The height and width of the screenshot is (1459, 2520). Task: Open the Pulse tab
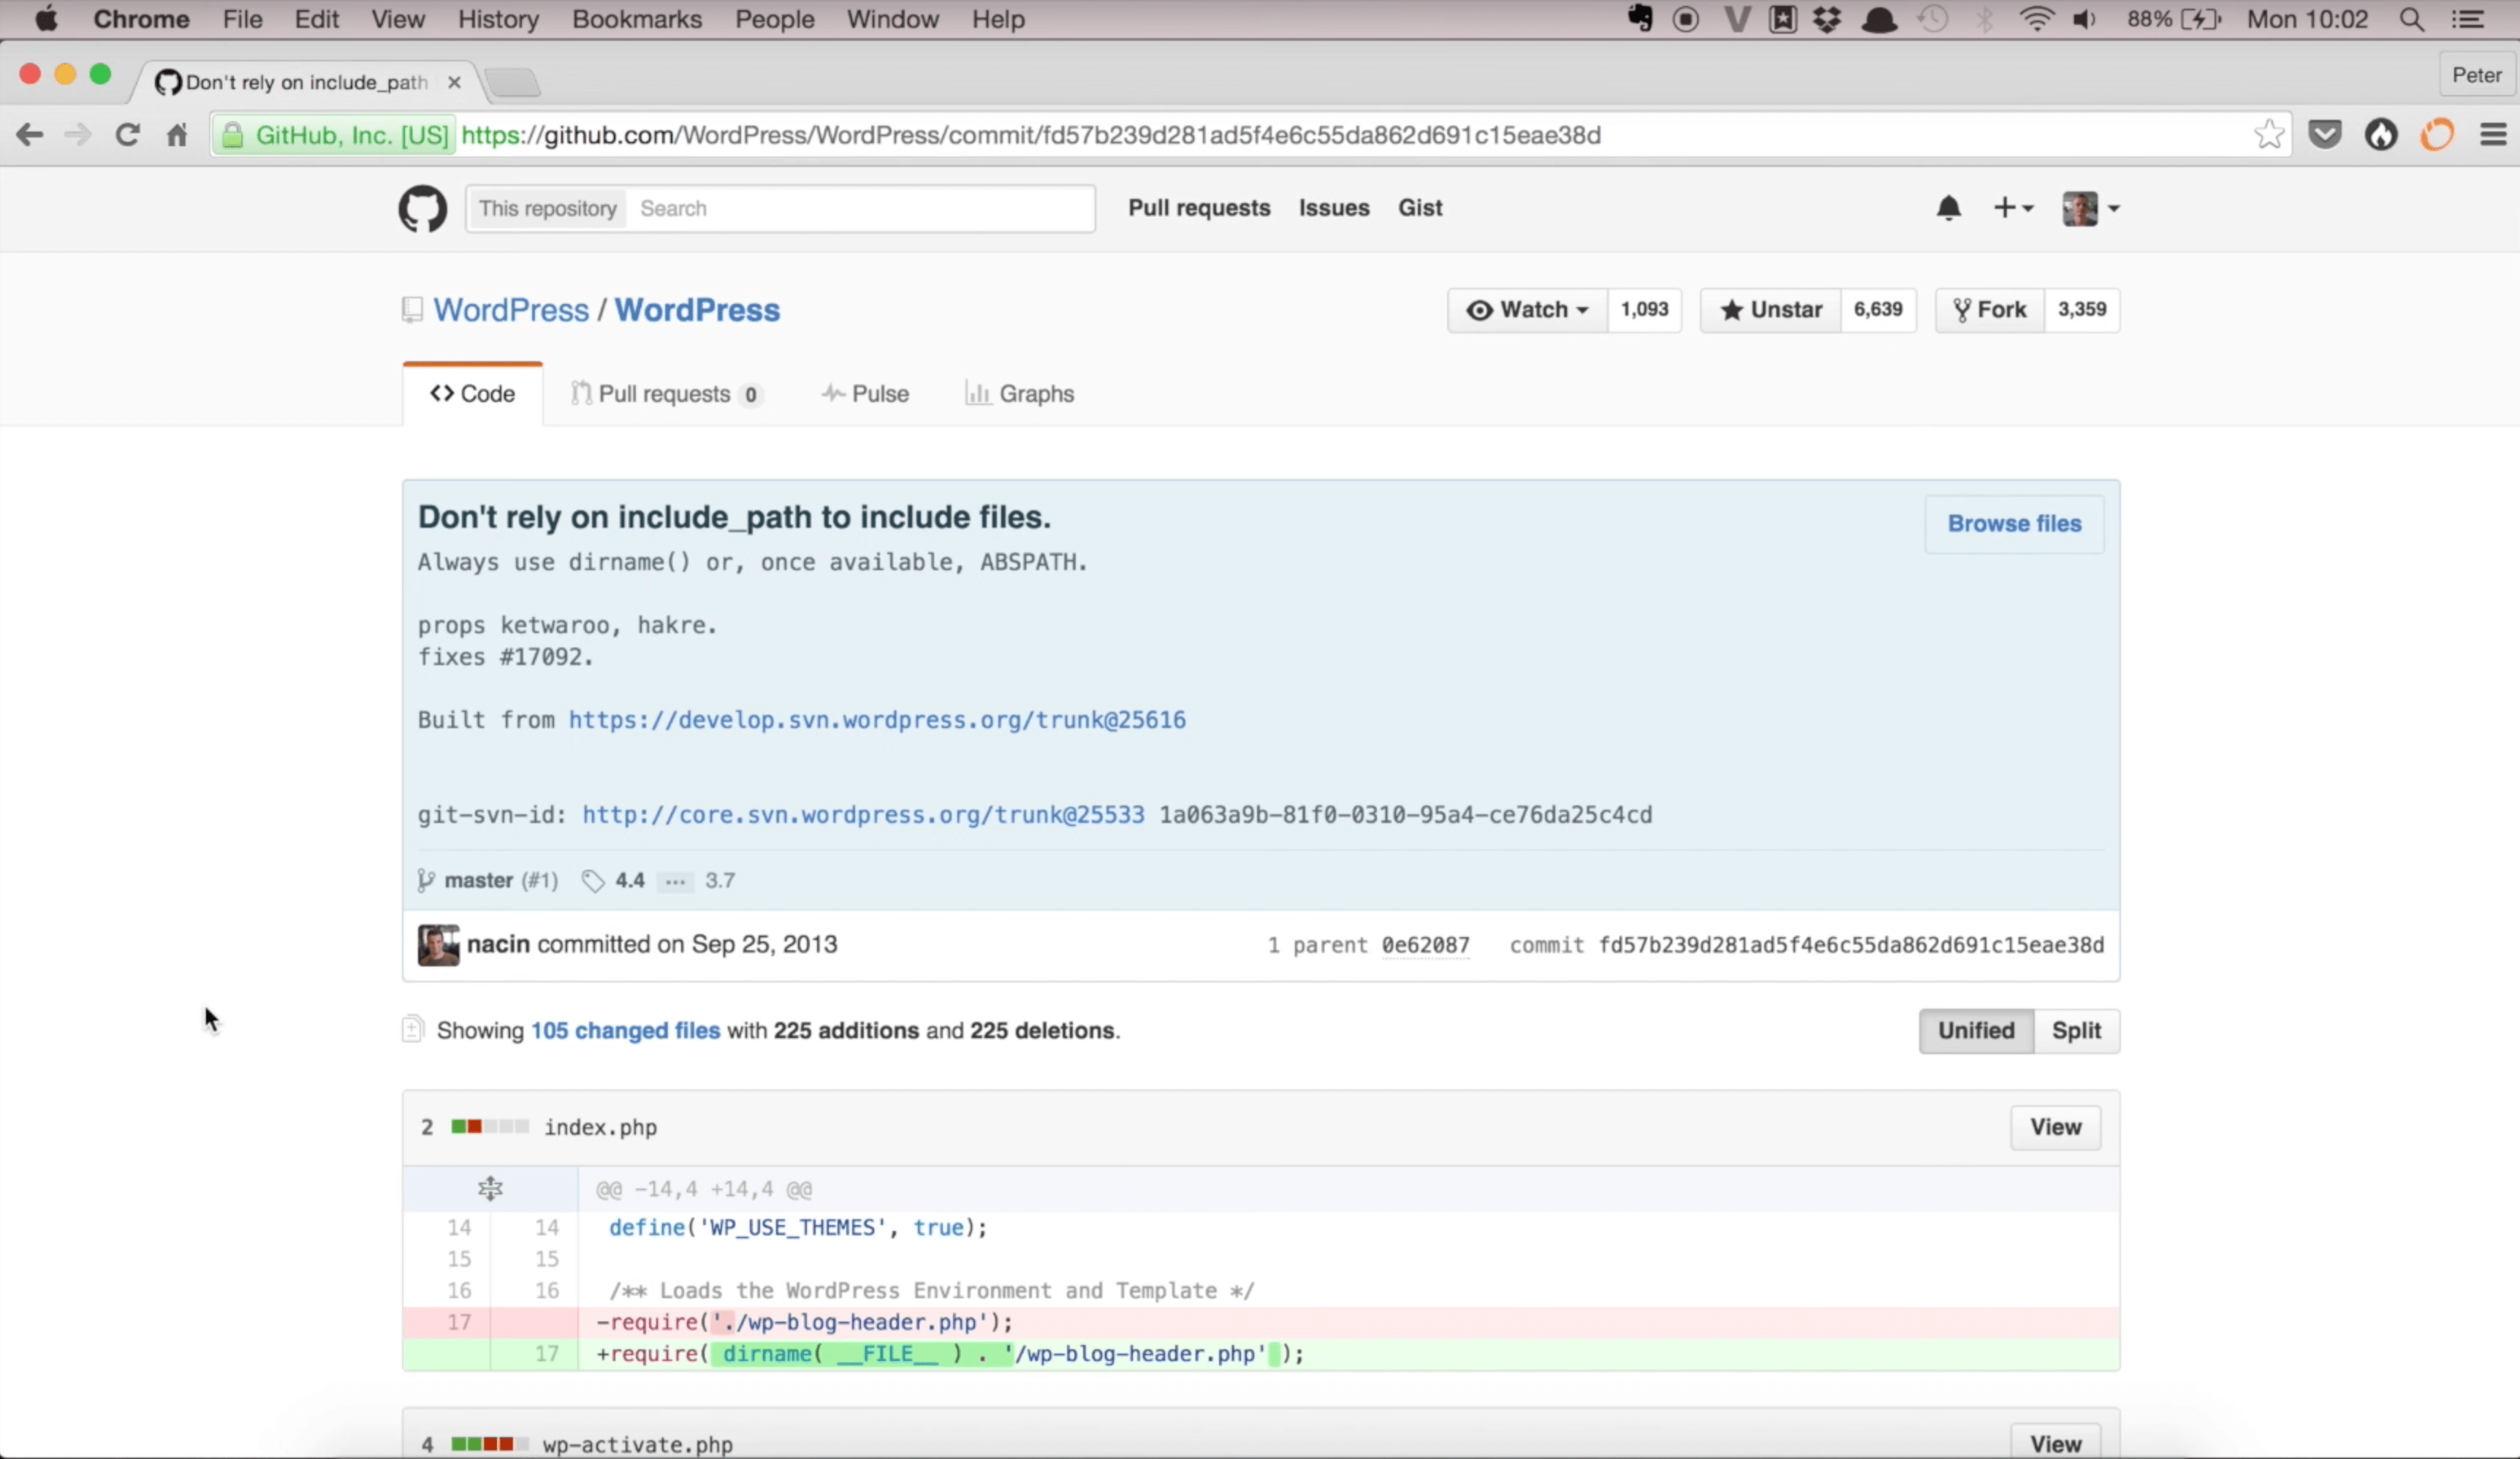pos(865,394)
